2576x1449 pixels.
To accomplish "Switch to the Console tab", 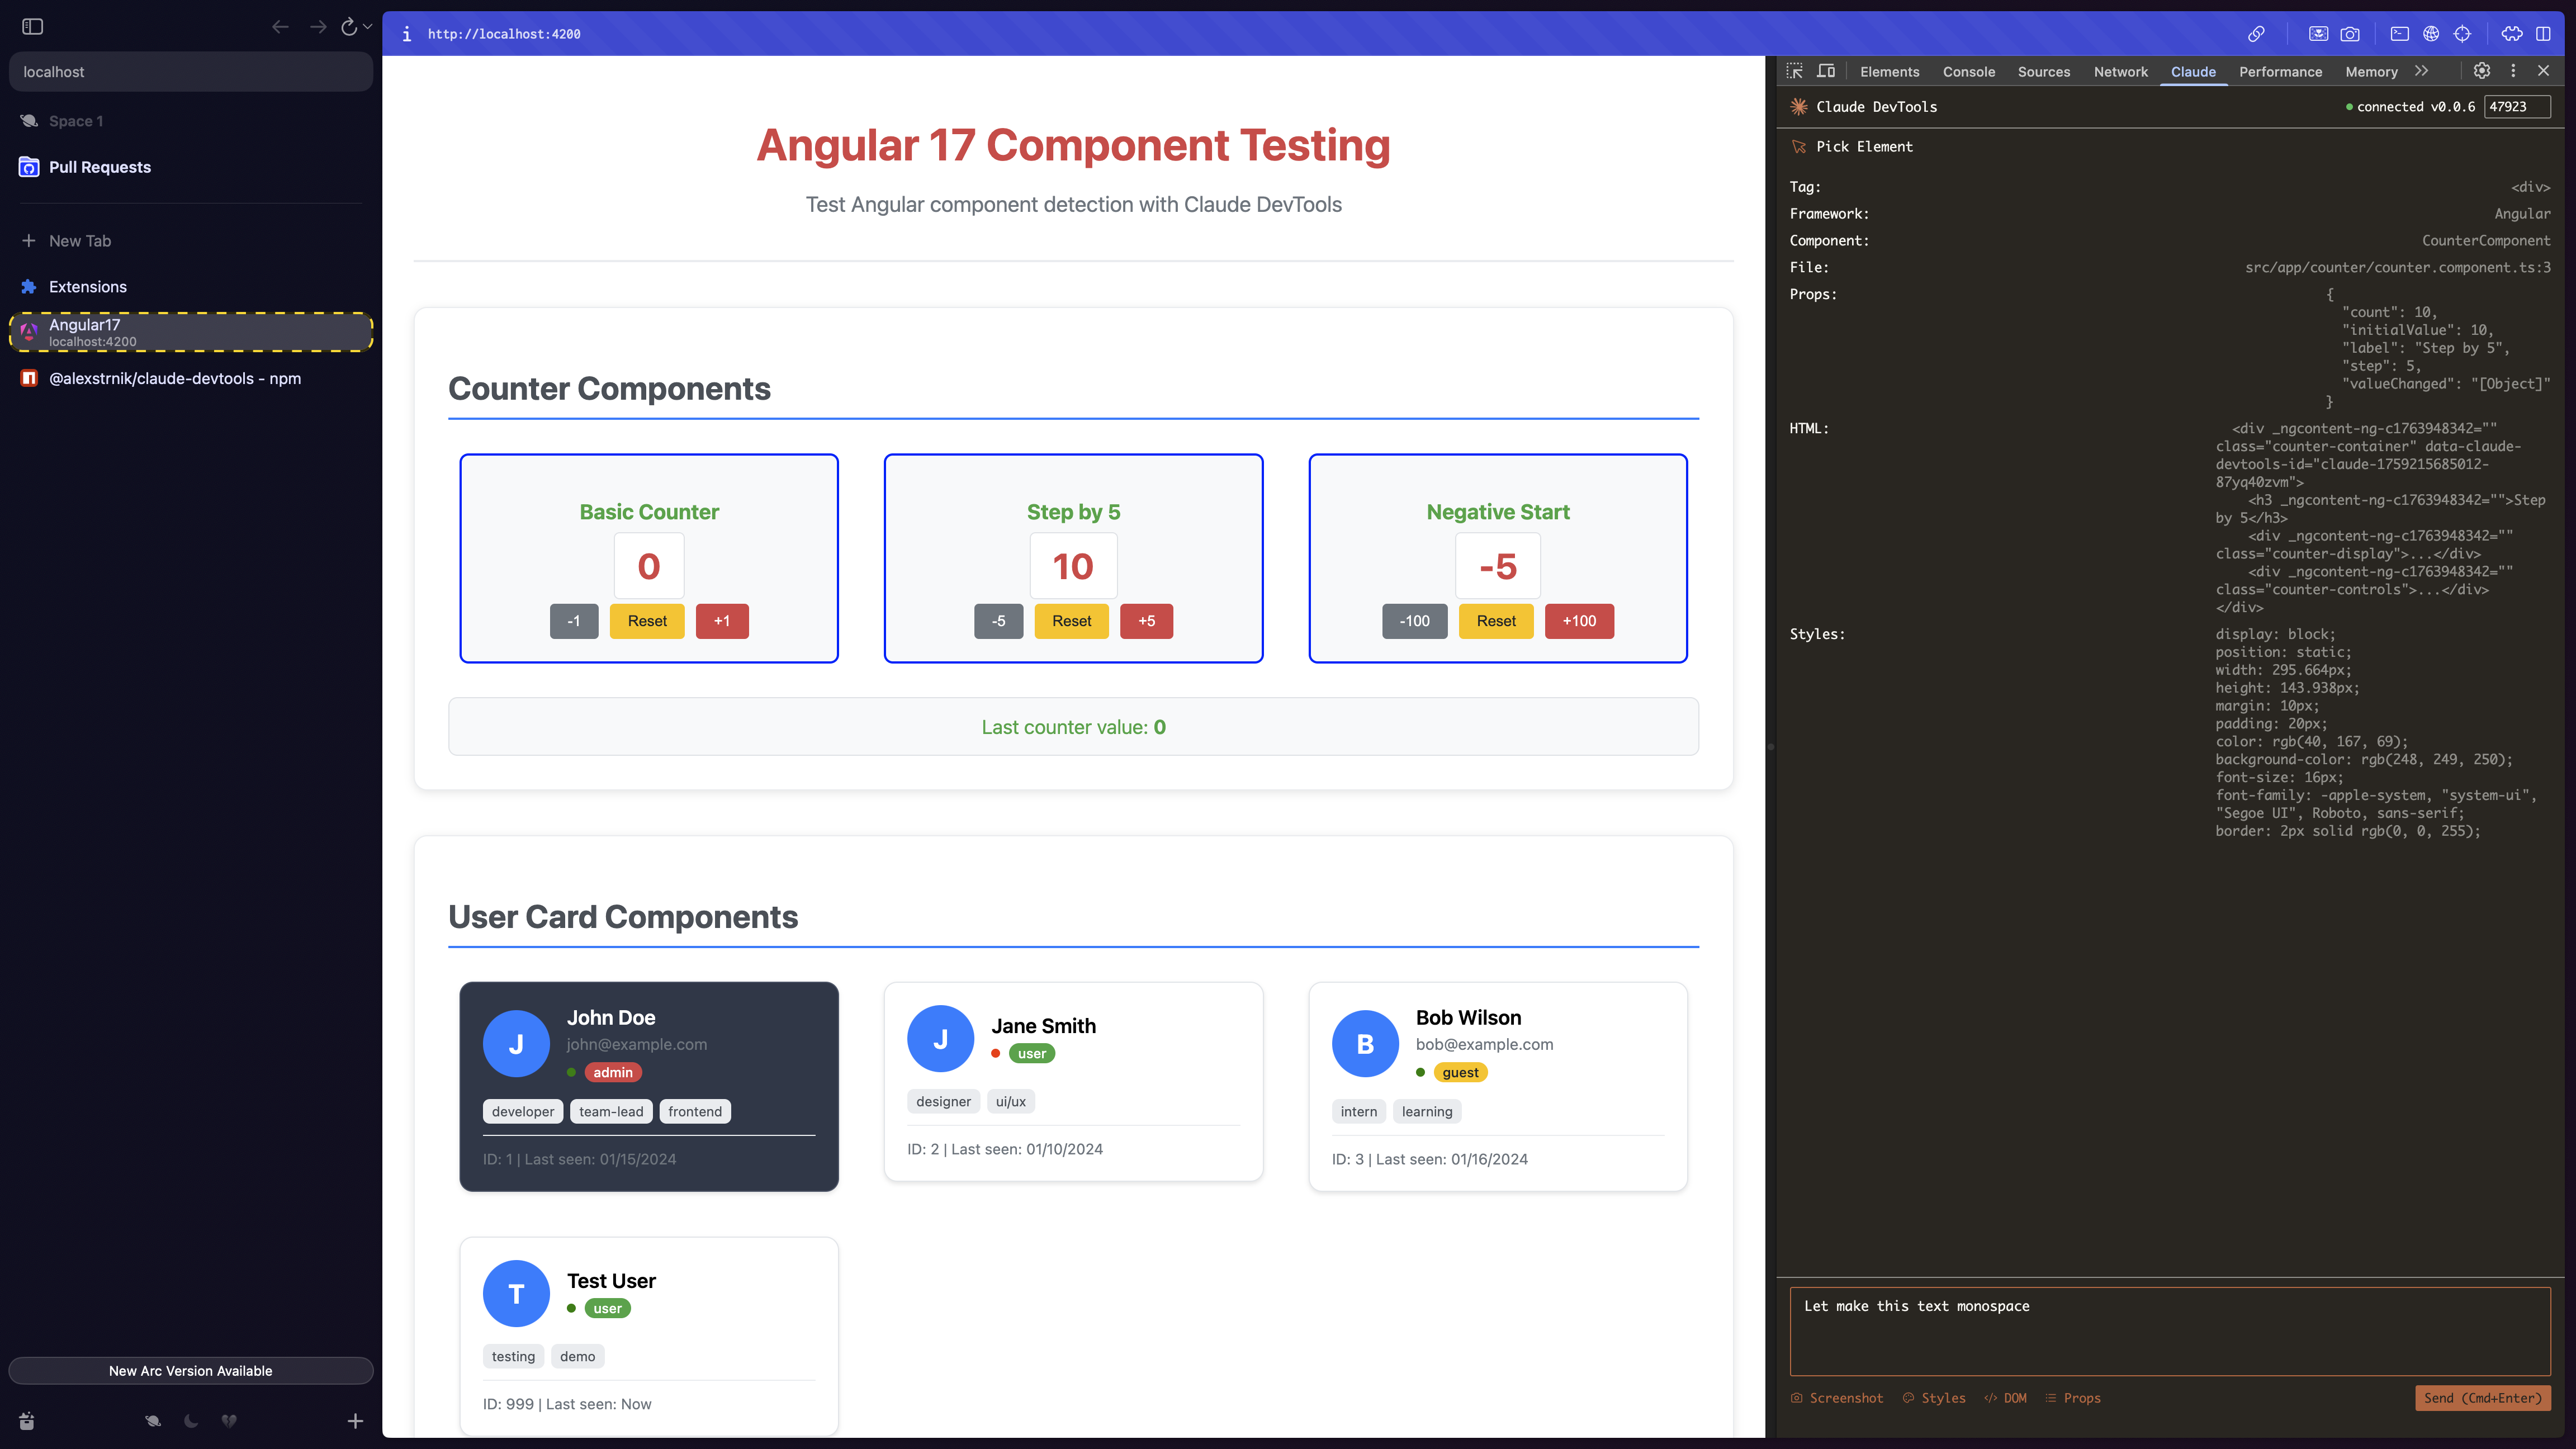I will [1969, 72].
